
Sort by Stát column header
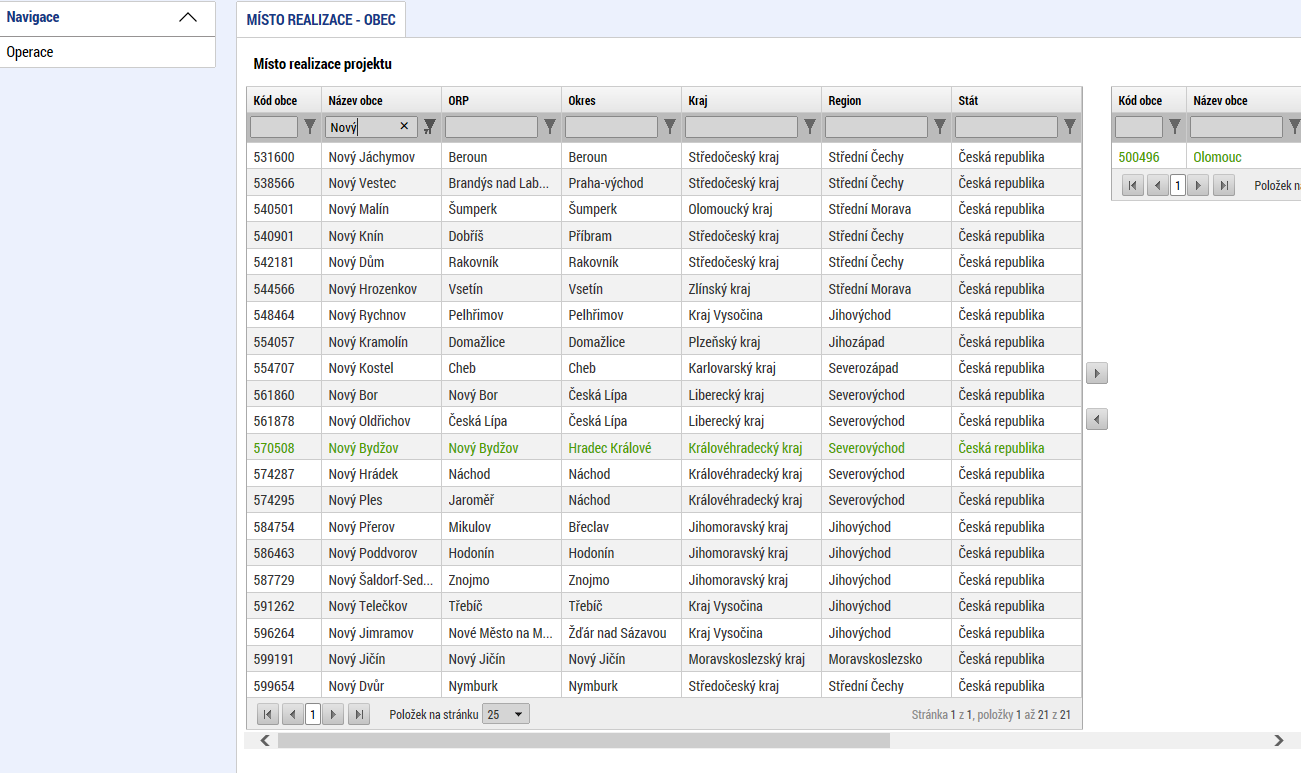(1016, 100)
